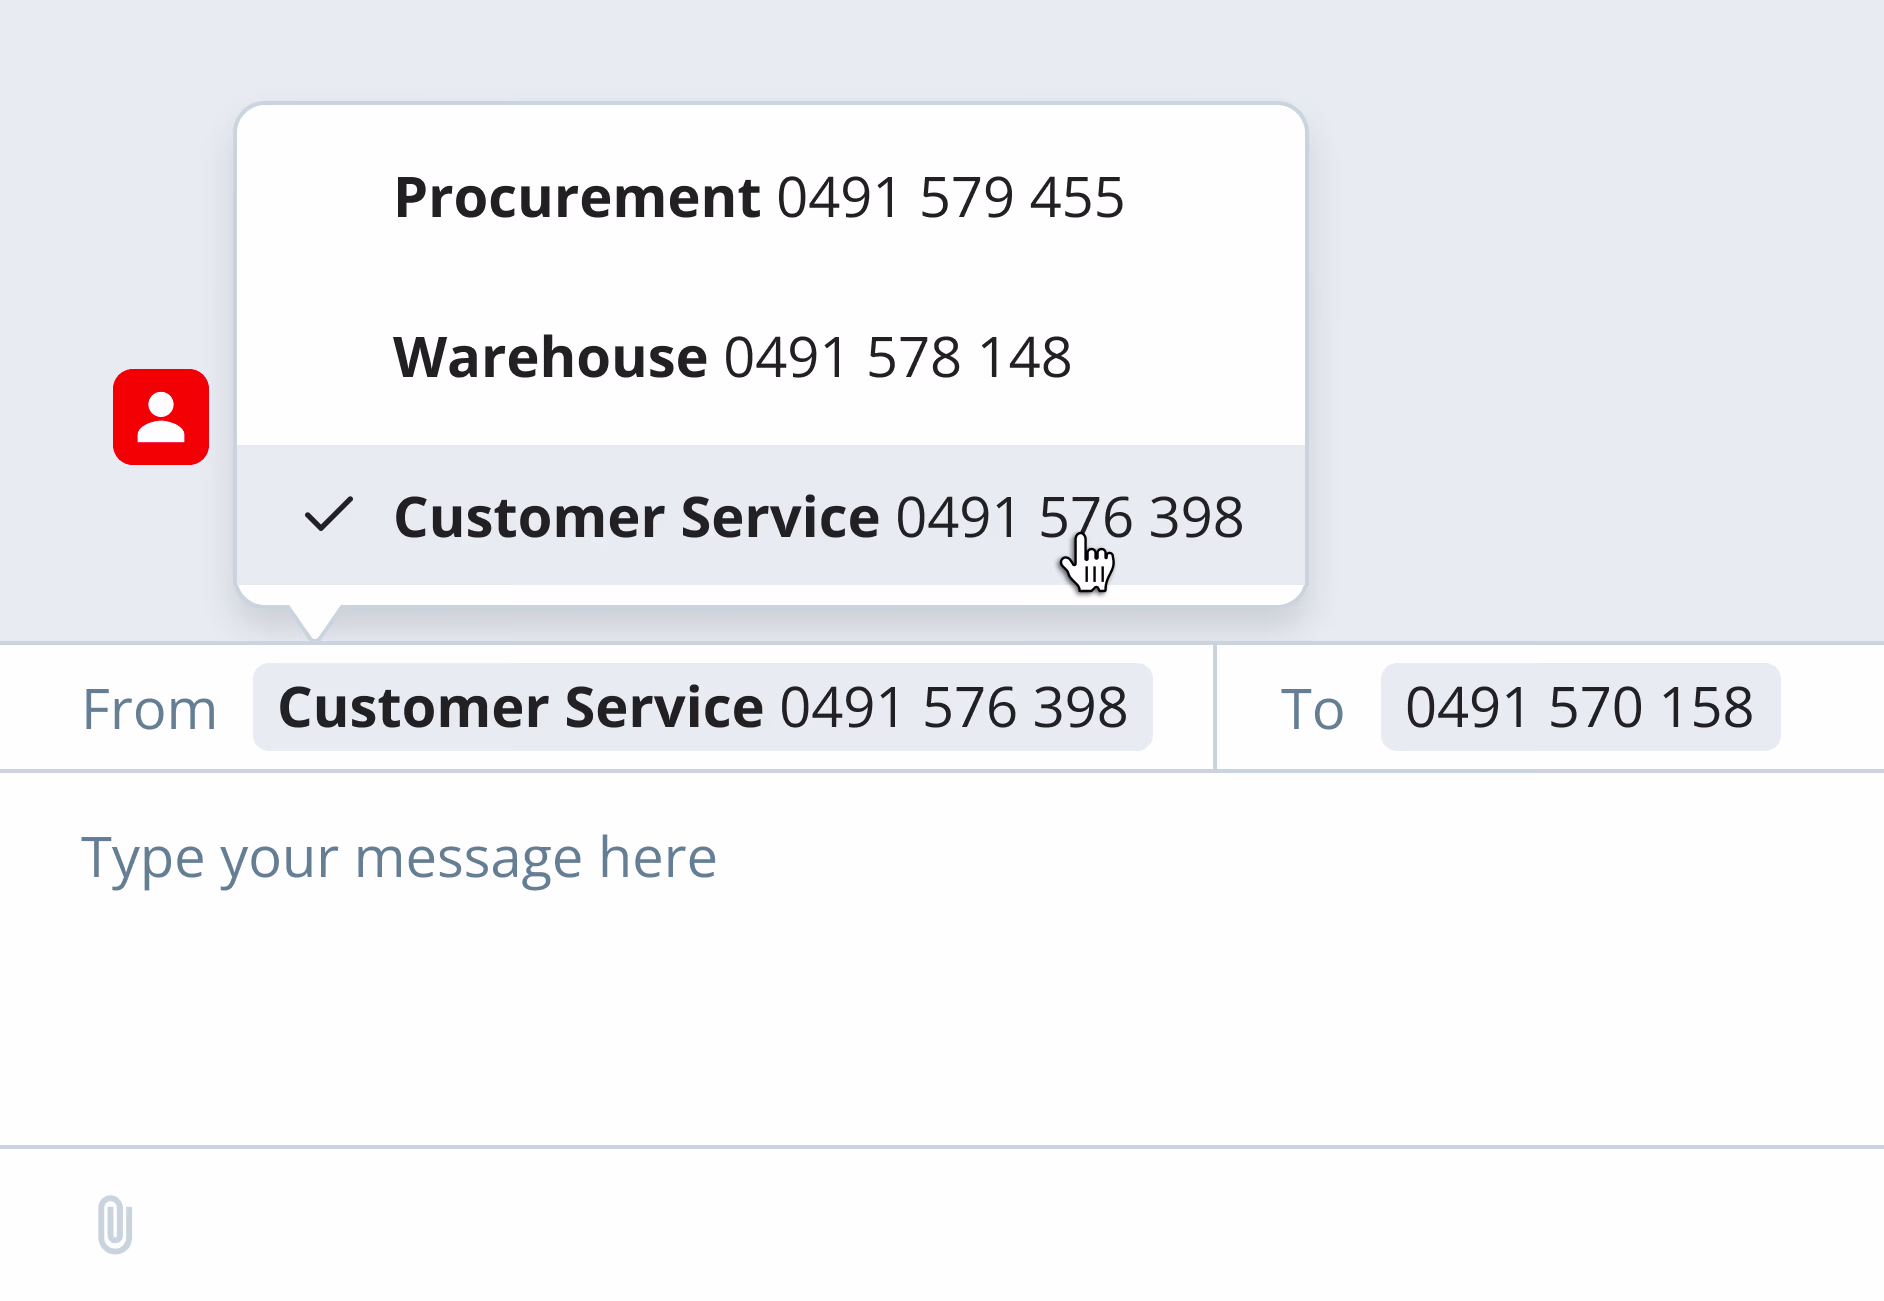Click the To label
This screenshot has width=1884, height=1301.
click(1311, 709)
